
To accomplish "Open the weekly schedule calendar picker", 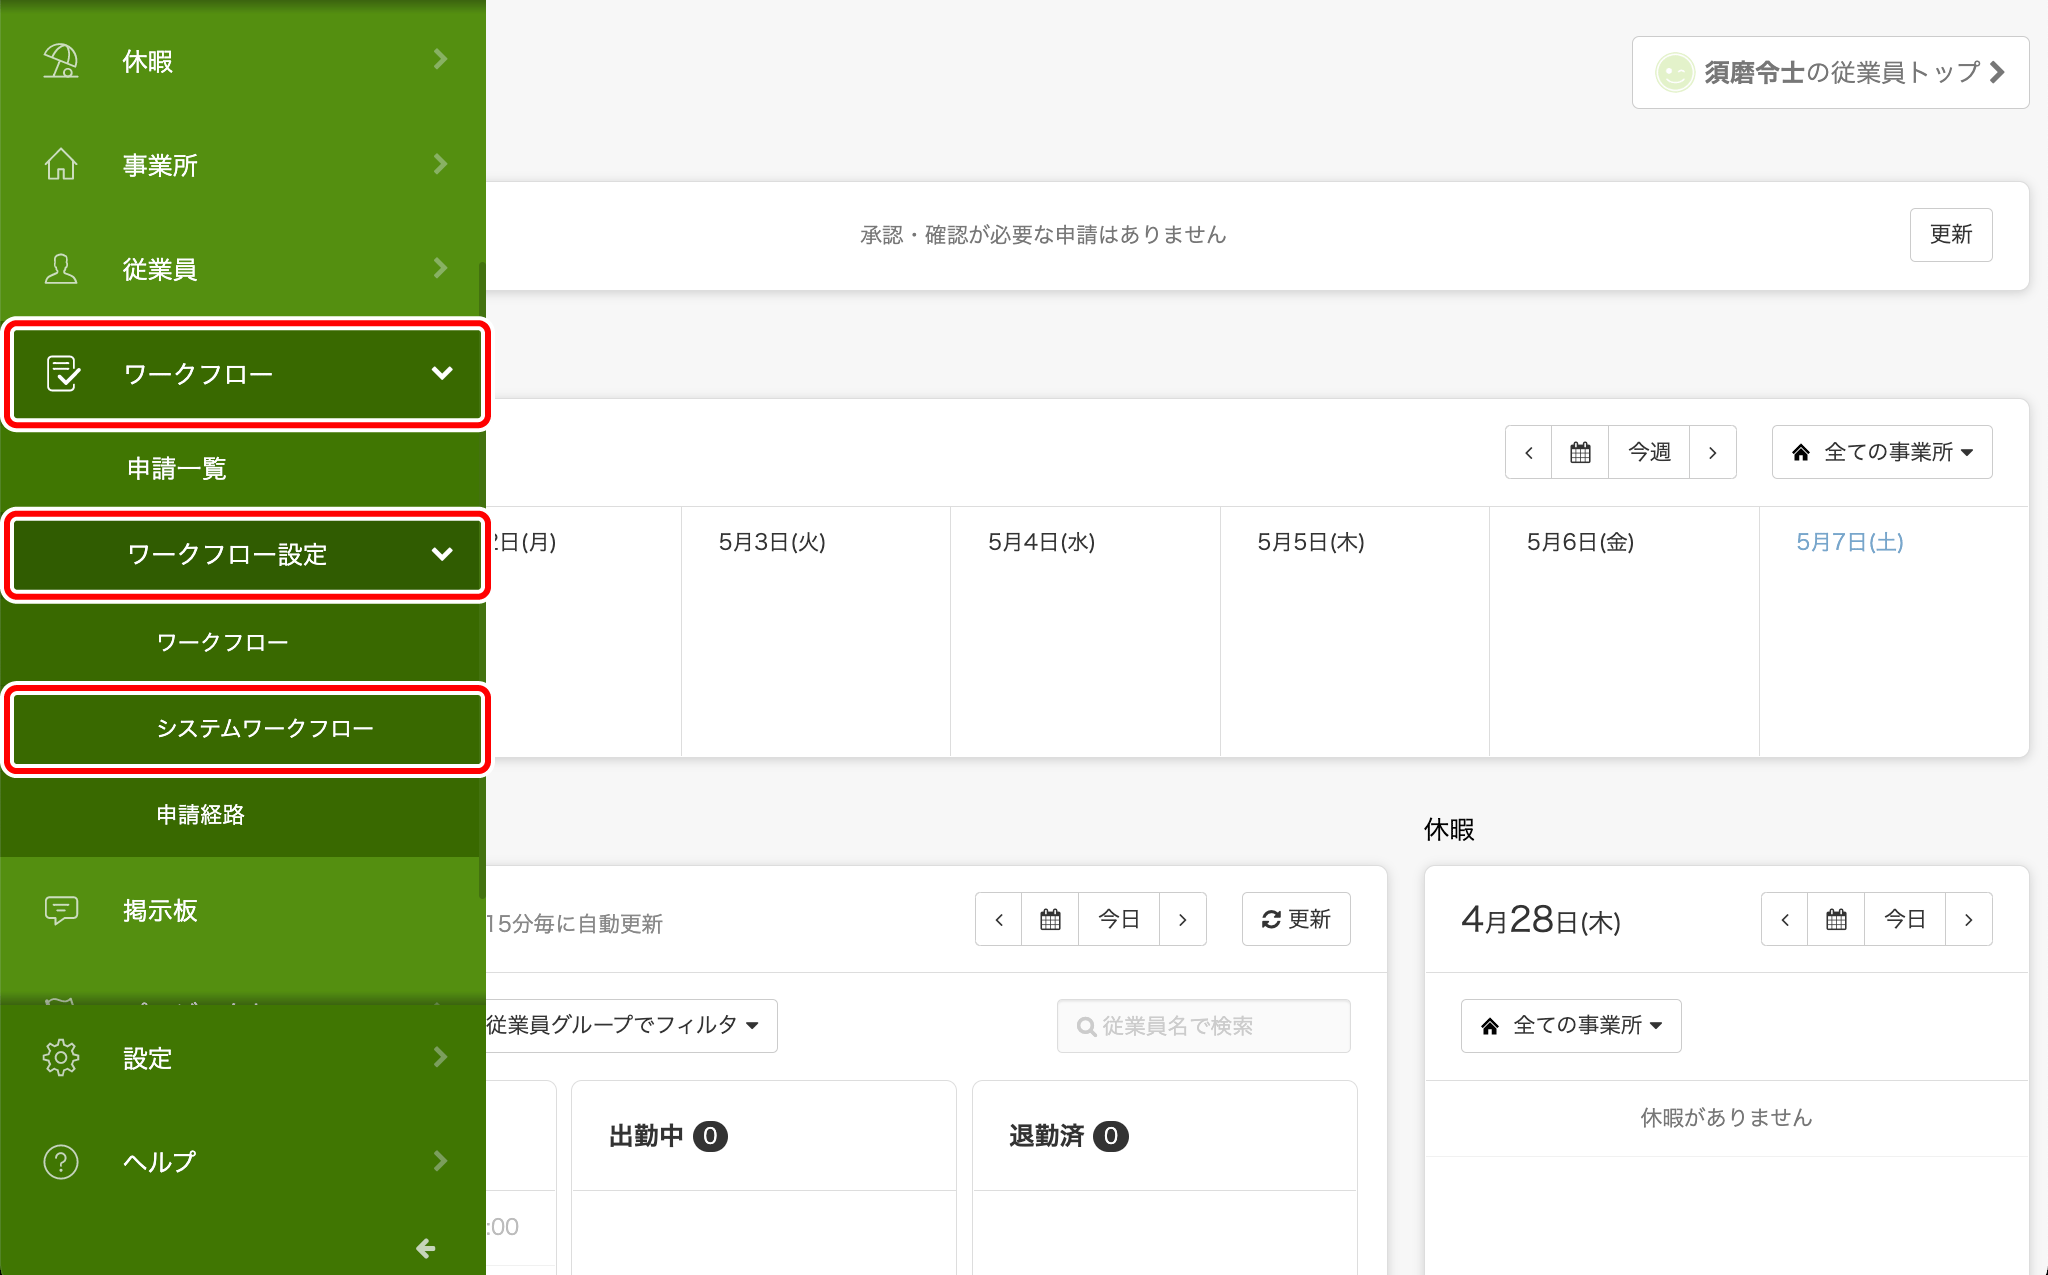I will coord(1580,452).
